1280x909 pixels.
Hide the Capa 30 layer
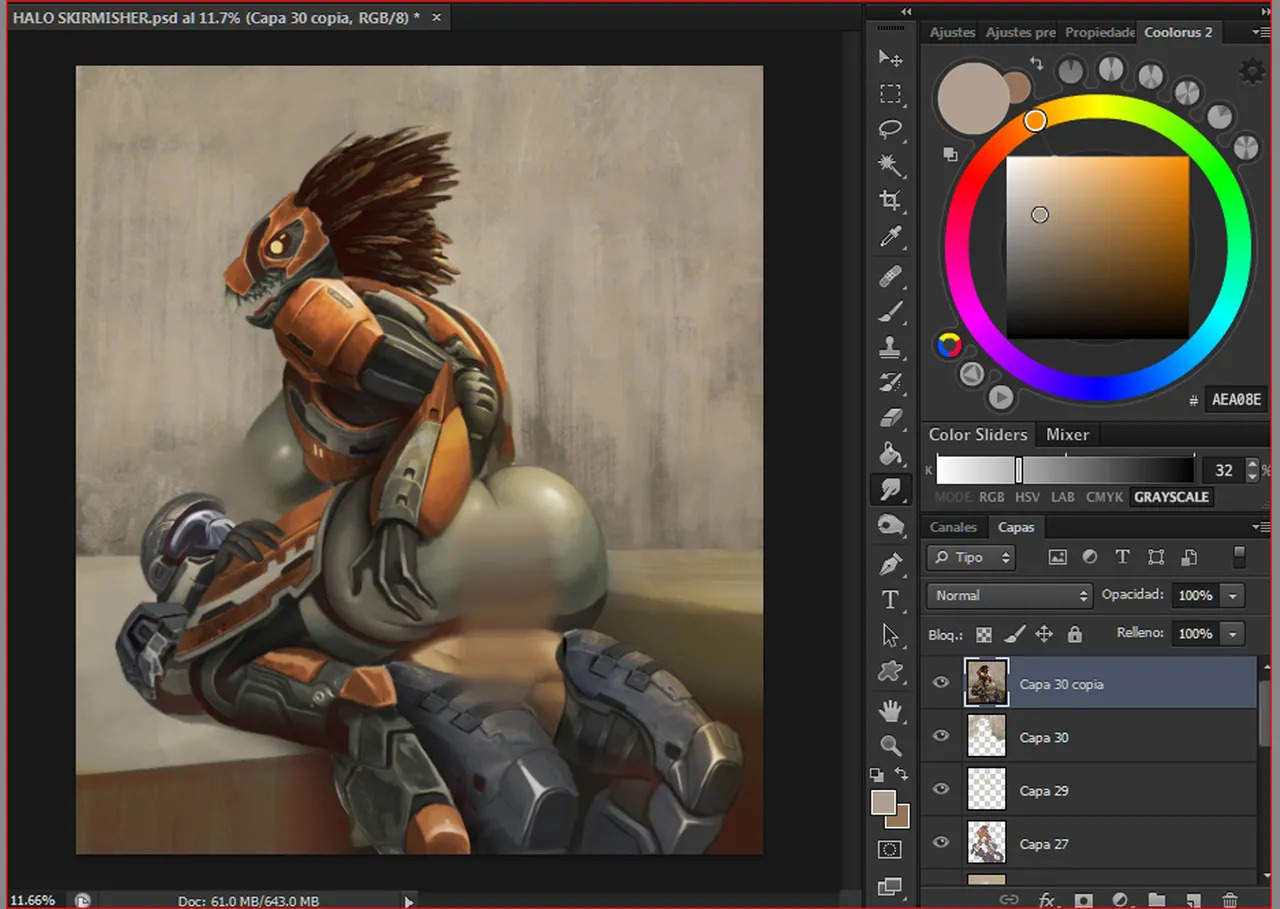click(940, 736)
